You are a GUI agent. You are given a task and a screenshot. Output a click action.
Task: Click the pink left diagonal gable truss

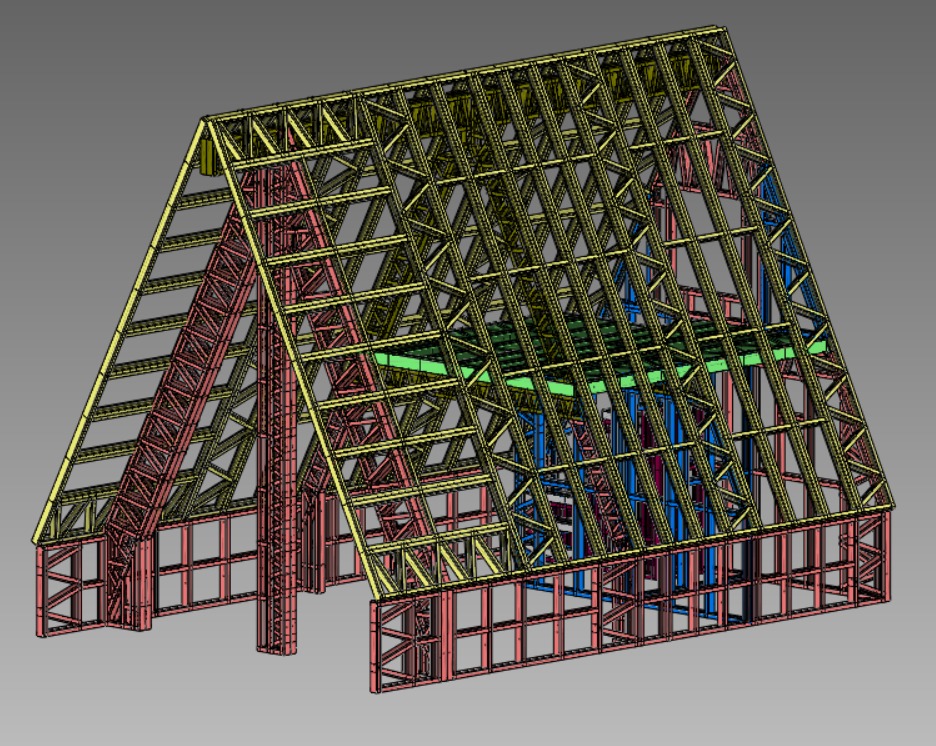coord(170,400)
